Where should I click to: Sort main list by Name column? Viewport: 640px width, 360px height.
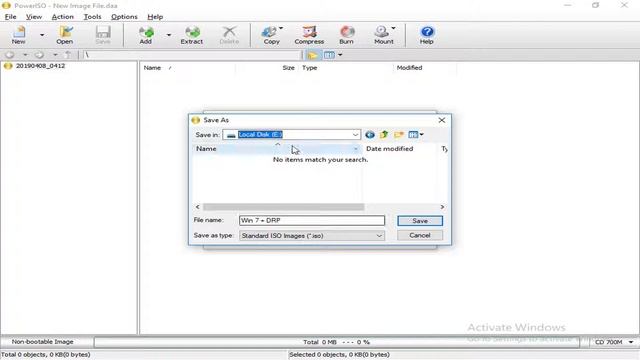[x=152, y=68]
